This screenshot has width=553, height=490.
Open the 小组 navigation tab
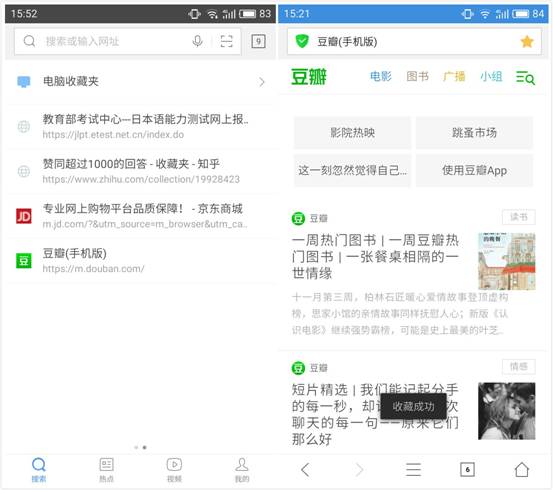coord(491,76)
